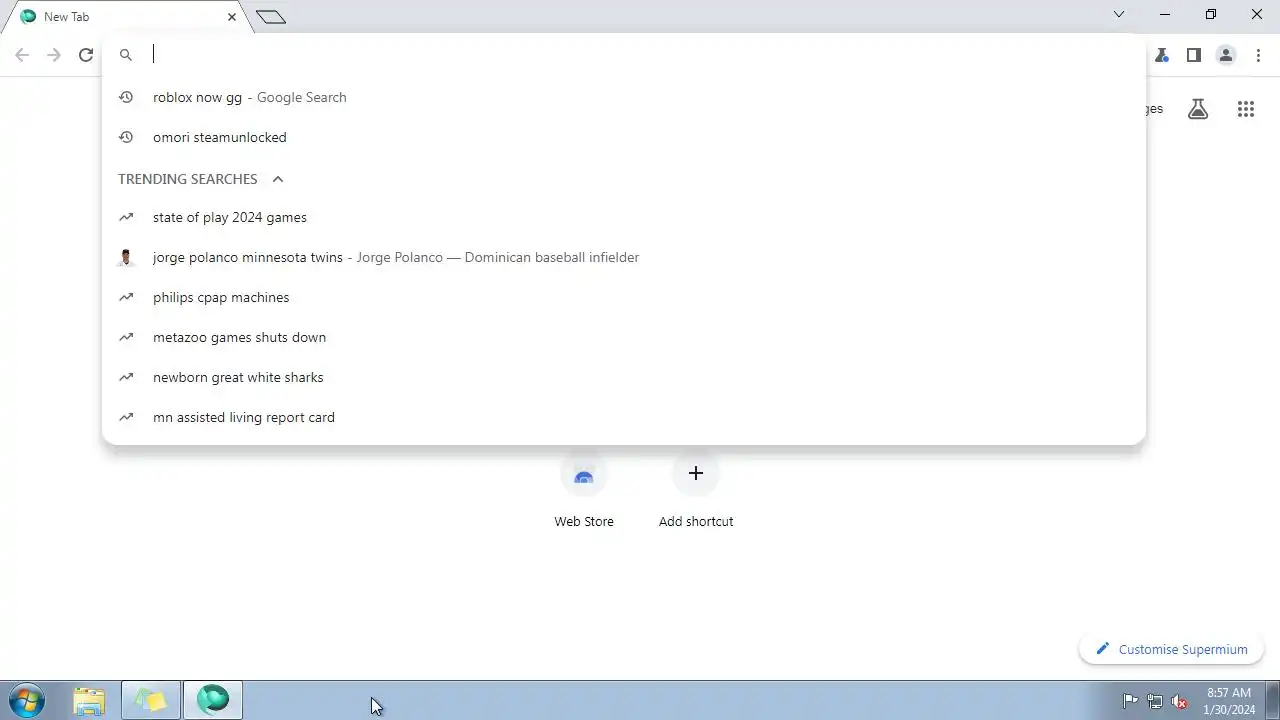This screenshot has height=720, width=1280.
Task: Click the Jorge Polanco thumbnail image
Action: 126,257
